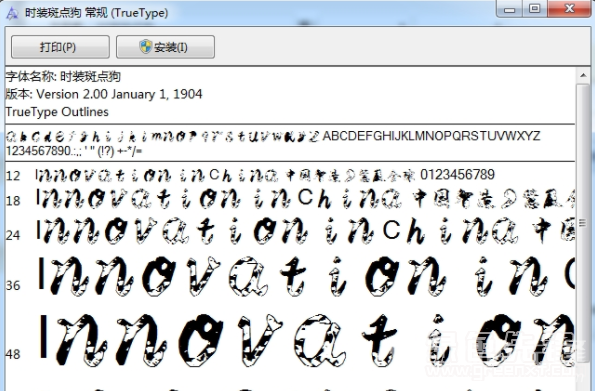Click the font viewer icon in title bar
Viewport: 595px width, 391px height.
tap(12, 13)
